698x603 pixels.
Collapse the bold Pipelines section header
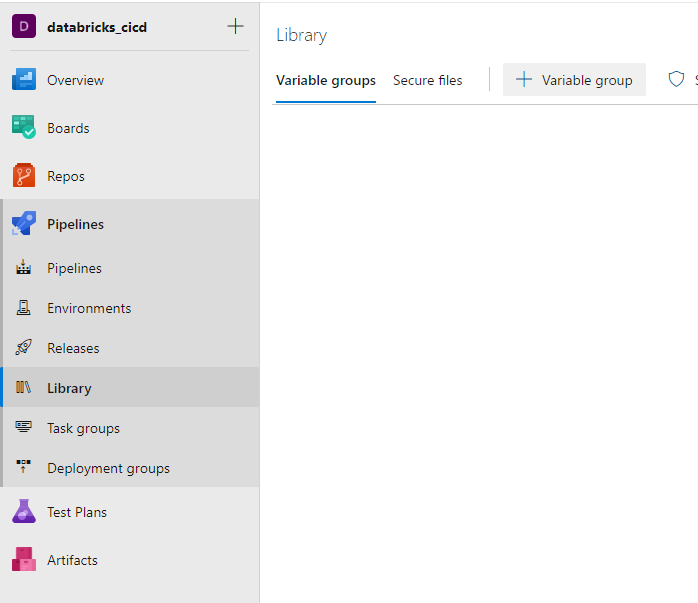pos(75,224)
